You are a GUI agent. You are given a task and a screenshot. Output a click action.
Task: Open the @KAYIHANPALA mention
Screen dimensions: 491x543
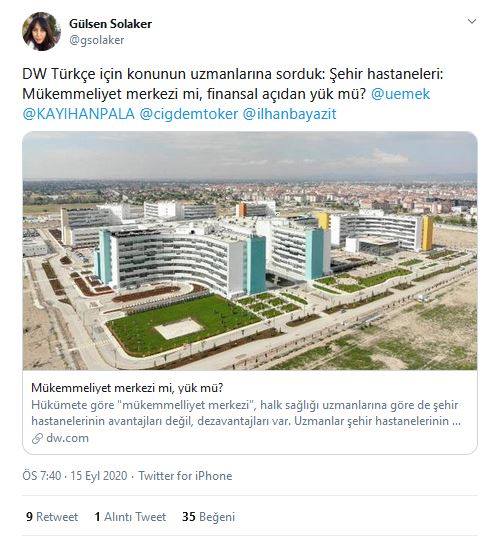(x=79, y=114)
